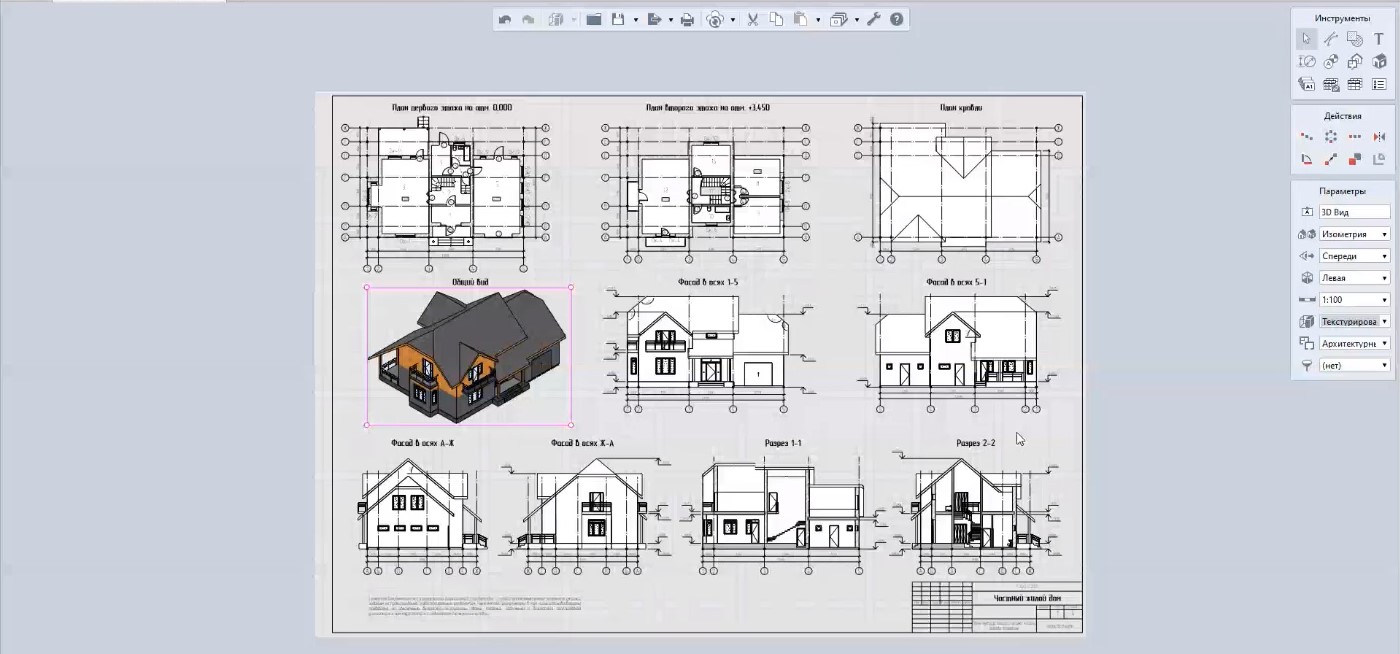
Task: Click the red square Copy action in Действия
Action: (1355, 159)
